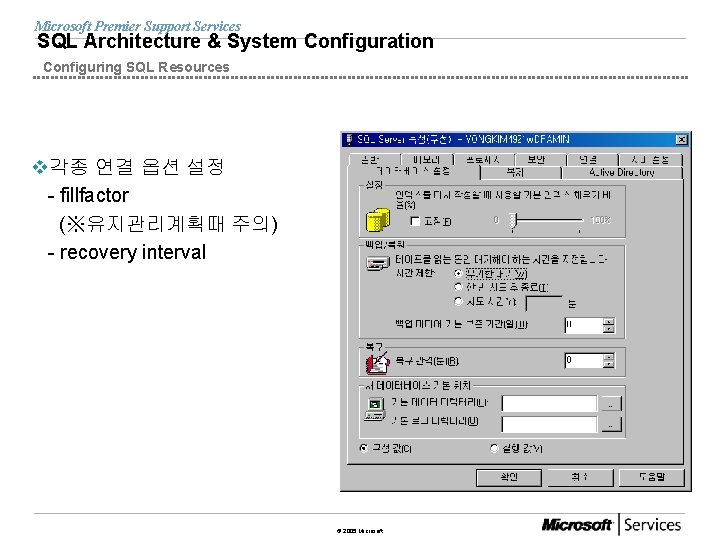Viewport: 720px width, 540px height.
Task: Open the General tab 일반
Action: tap(373, 160)
